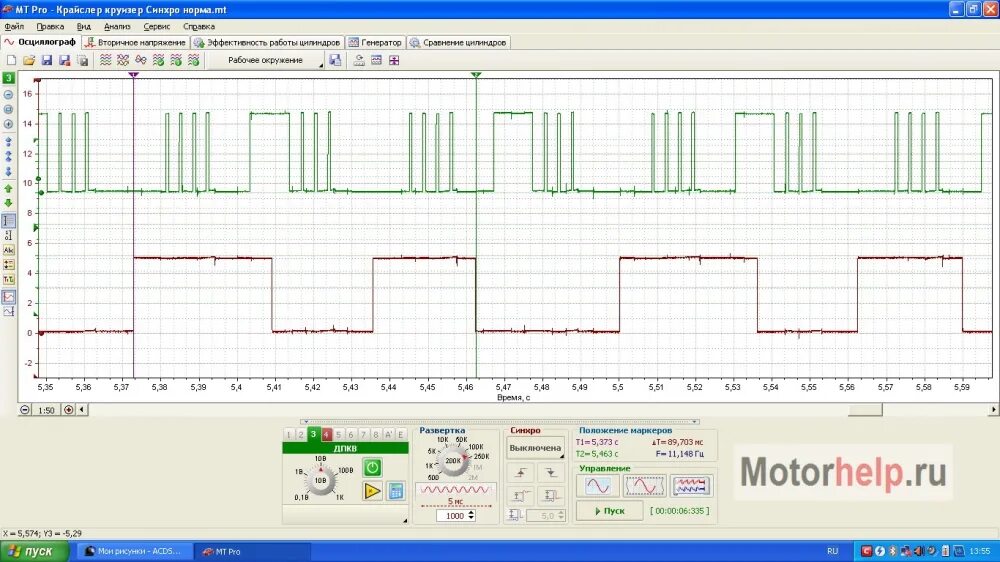Adjust the sweep 1000 value spinner

pos(455,515)
